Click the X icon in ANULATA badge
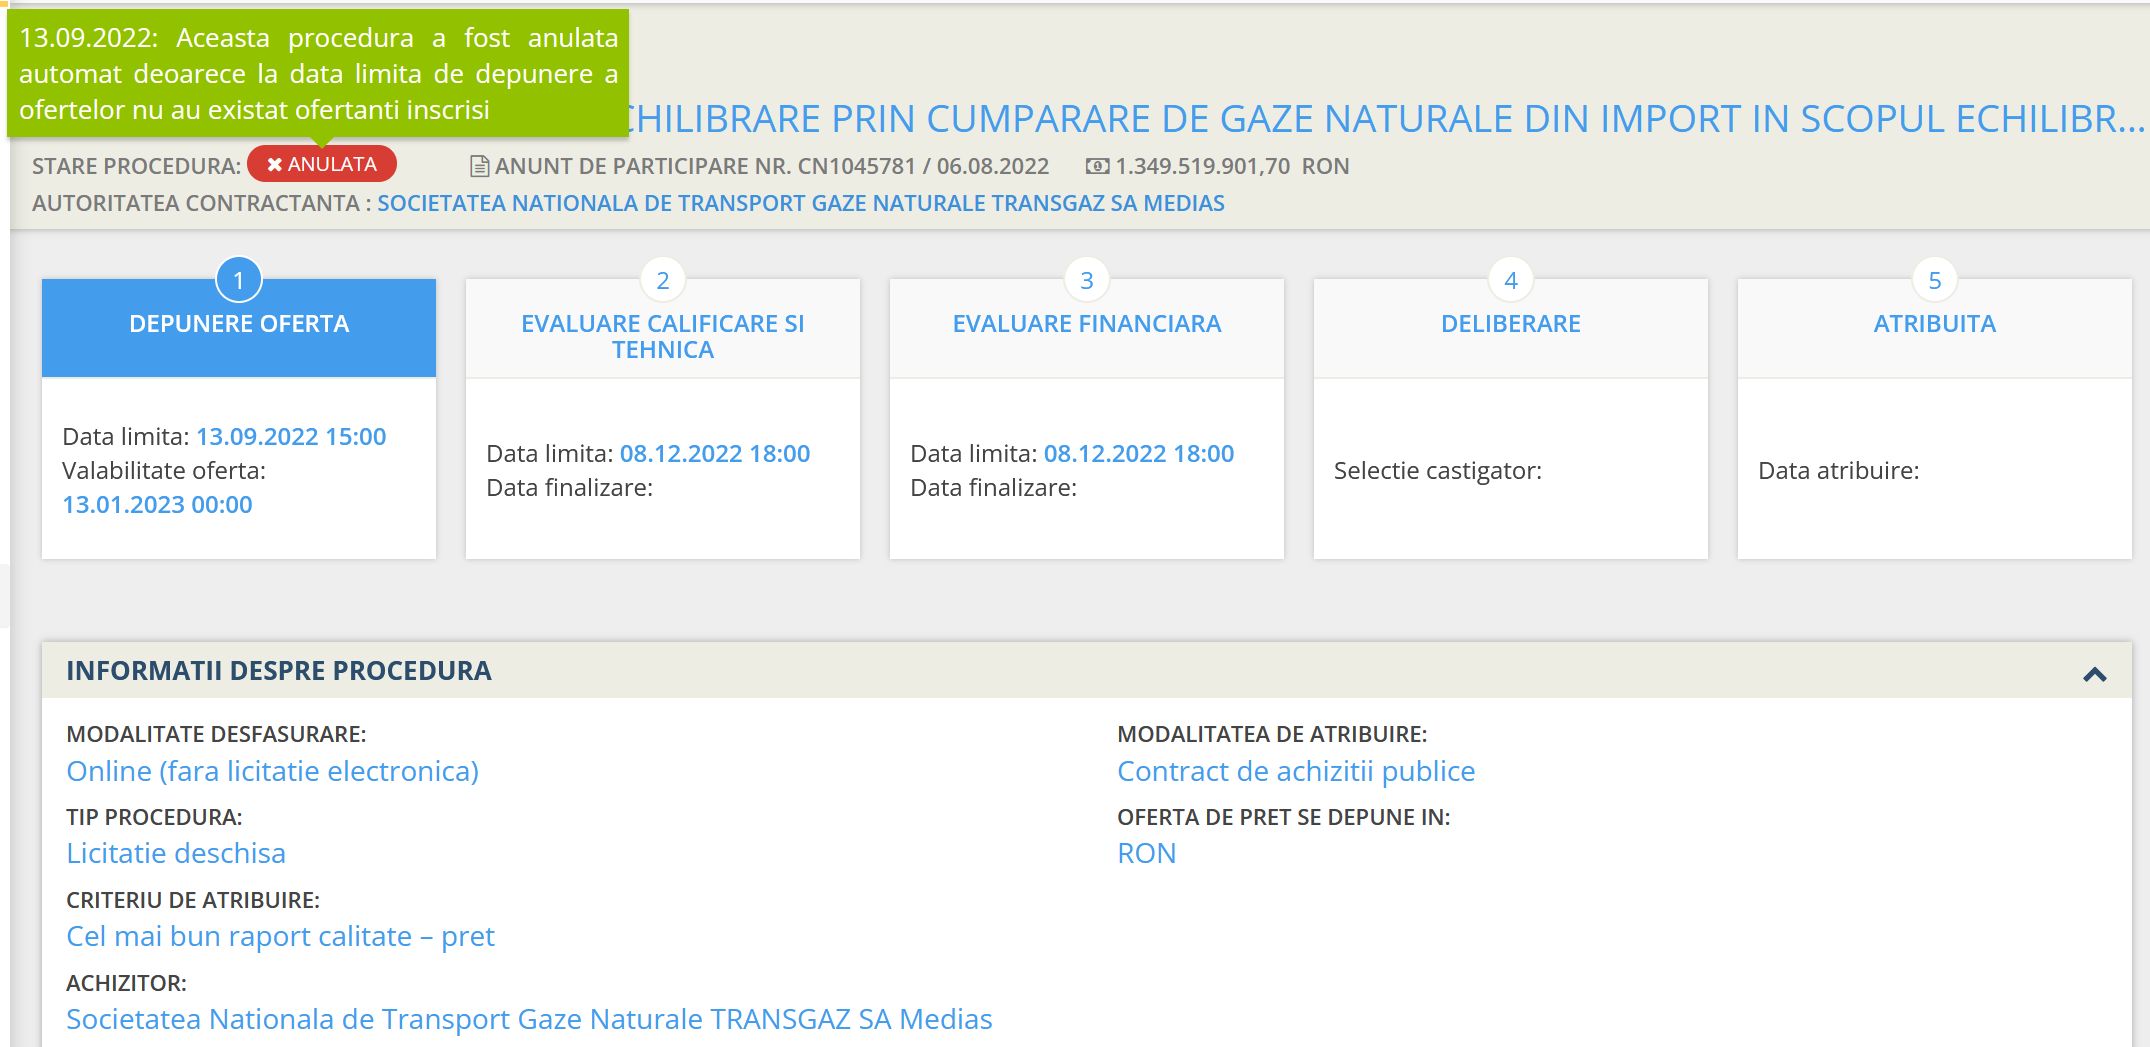This screenshot has width=2150, height=1047. [274, 164]
